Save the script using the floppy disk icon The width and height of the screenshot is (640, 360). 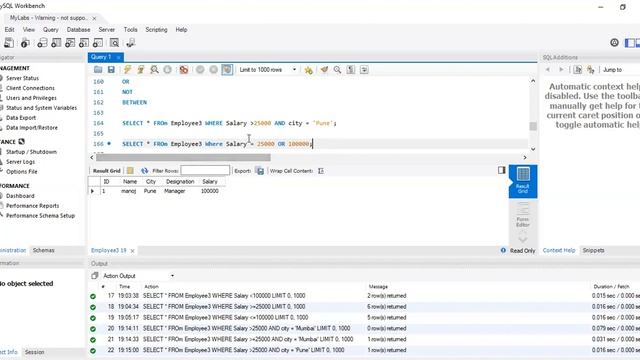(x=111, y=70)
